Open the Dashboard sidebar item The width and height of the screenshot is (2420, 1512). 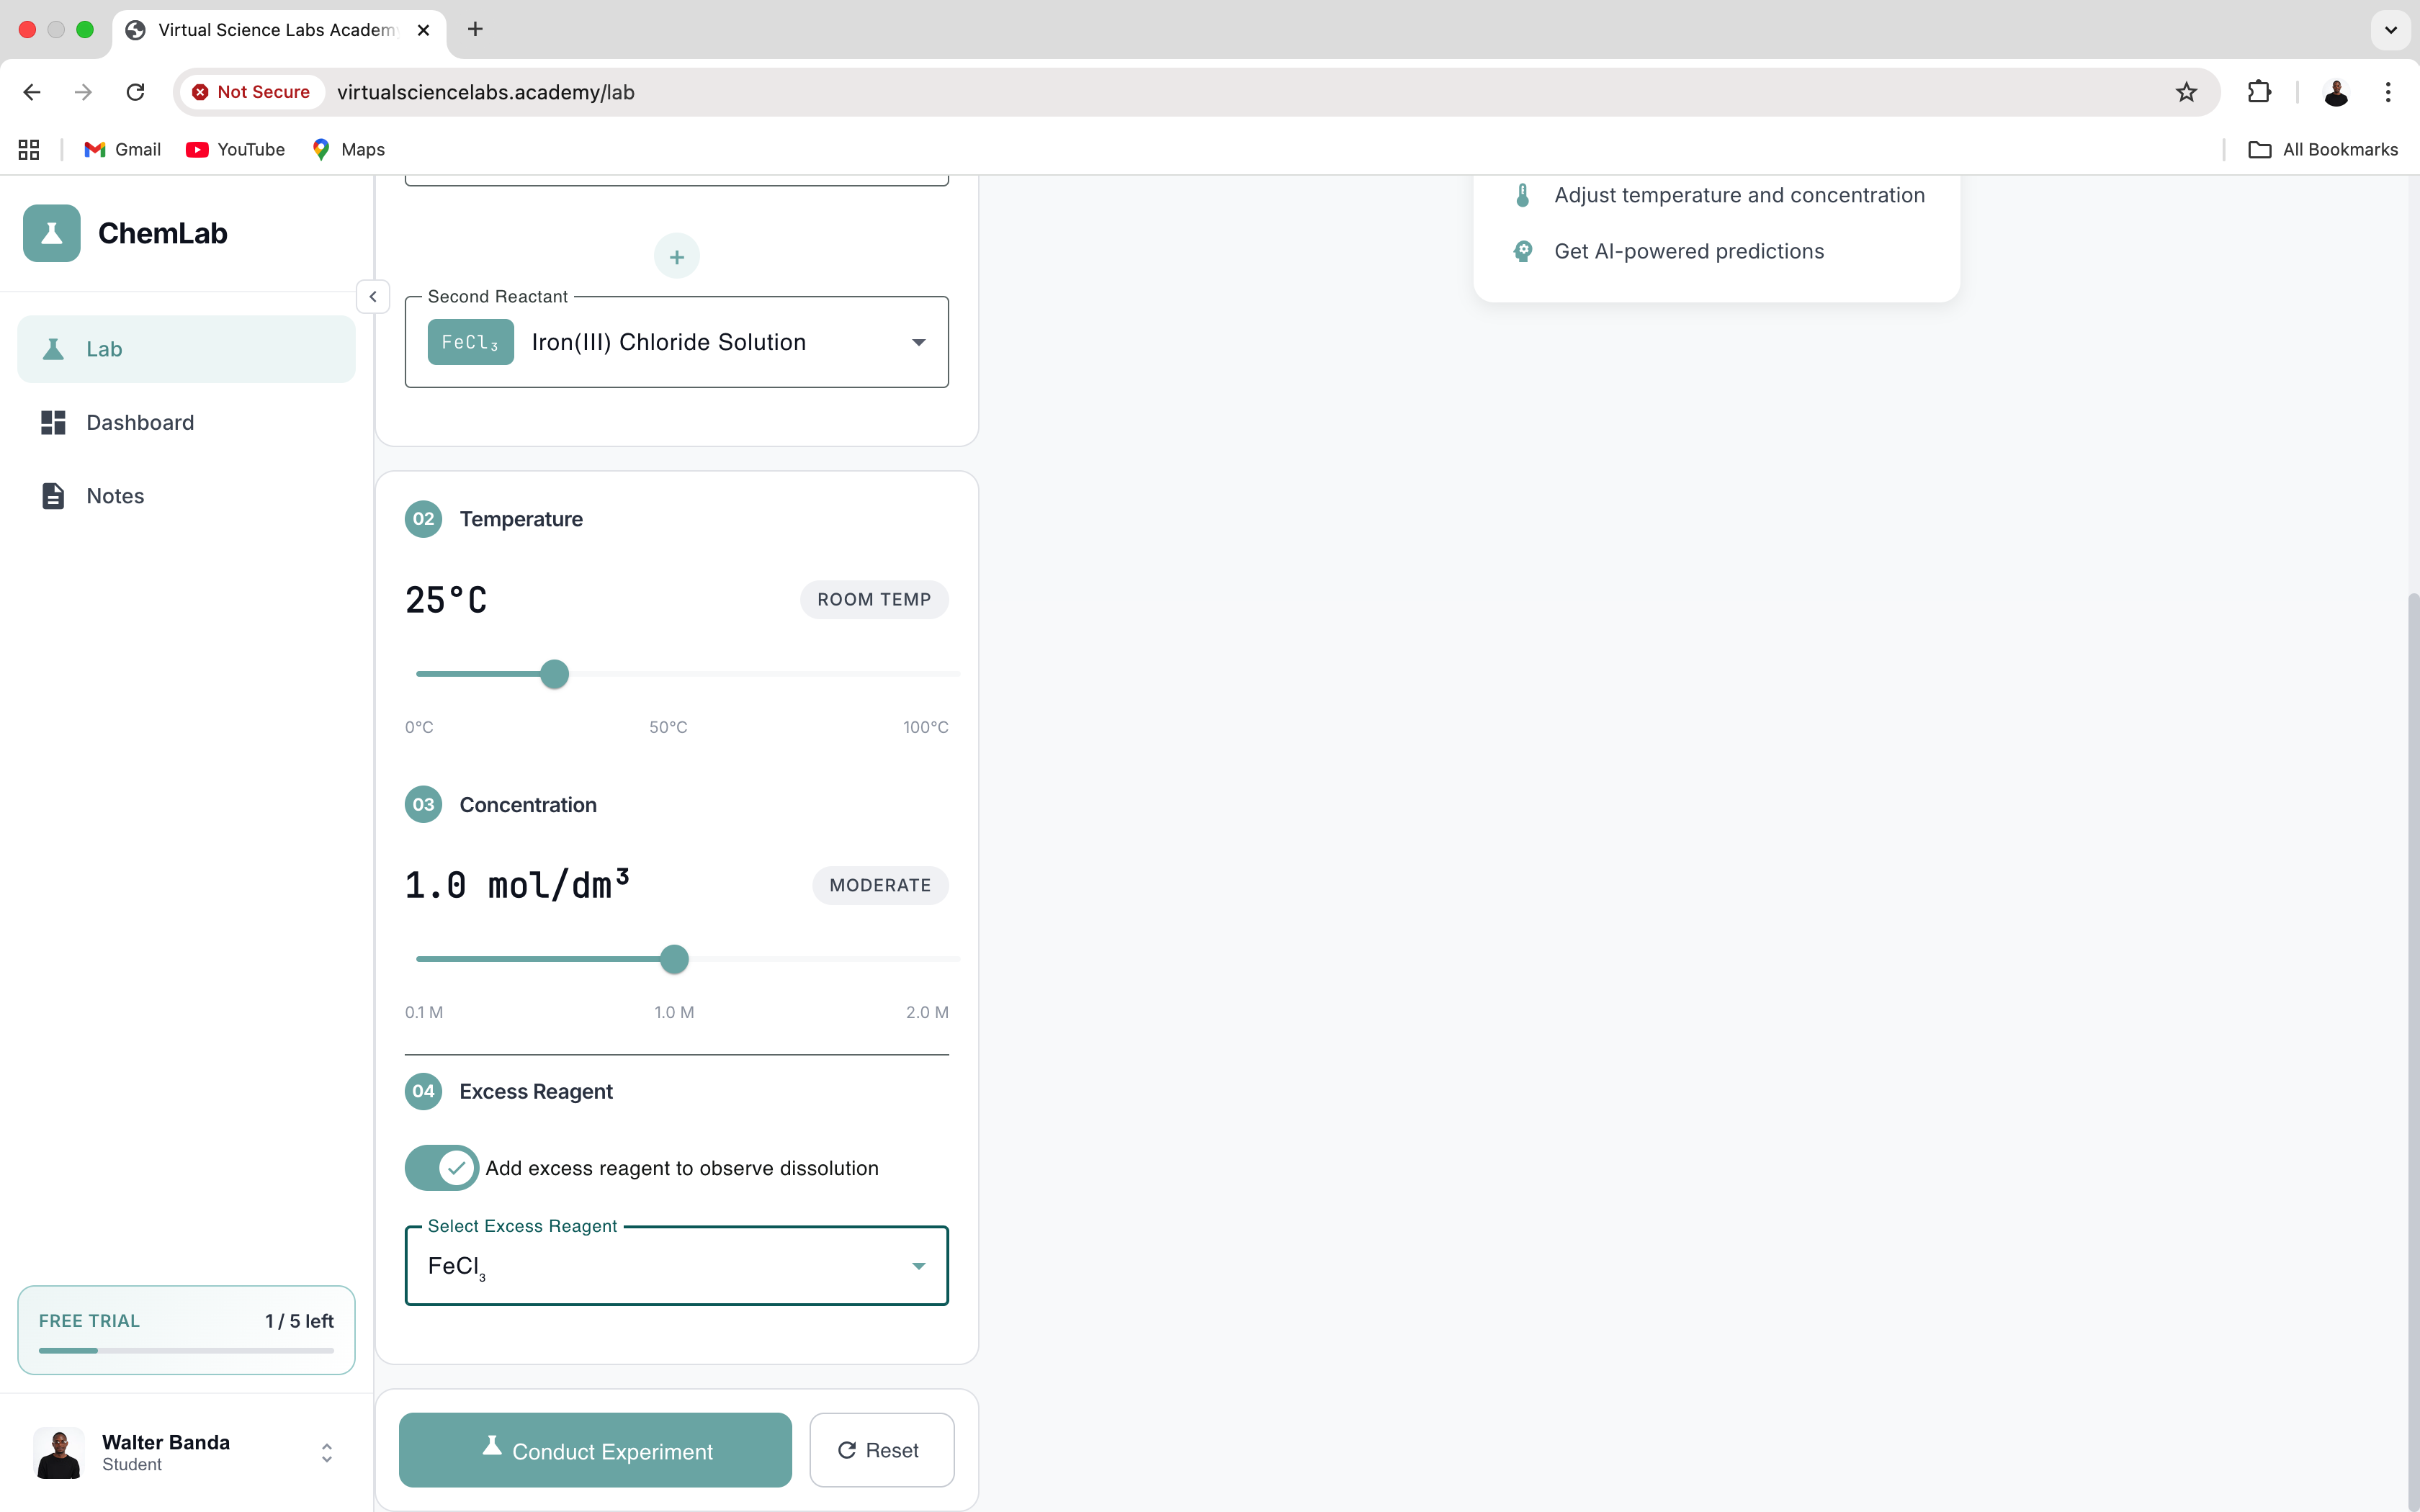[140, 423]
